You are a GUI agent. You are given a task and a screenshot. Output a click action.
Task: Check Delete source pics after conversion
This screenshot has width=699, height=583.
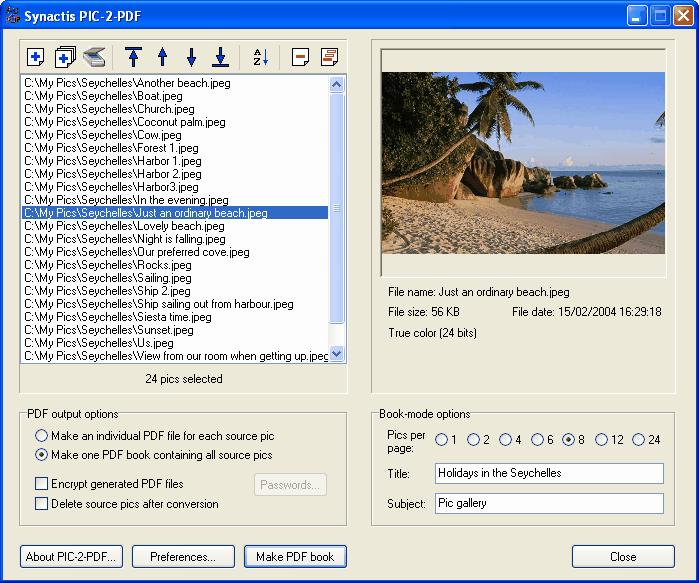point(41,504)
